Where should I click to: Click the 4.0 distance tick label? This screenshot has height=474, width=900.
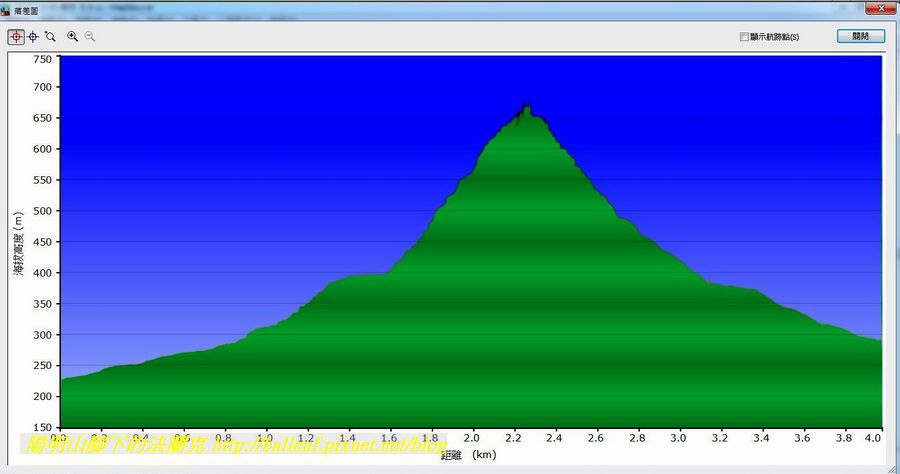point(873,438)
